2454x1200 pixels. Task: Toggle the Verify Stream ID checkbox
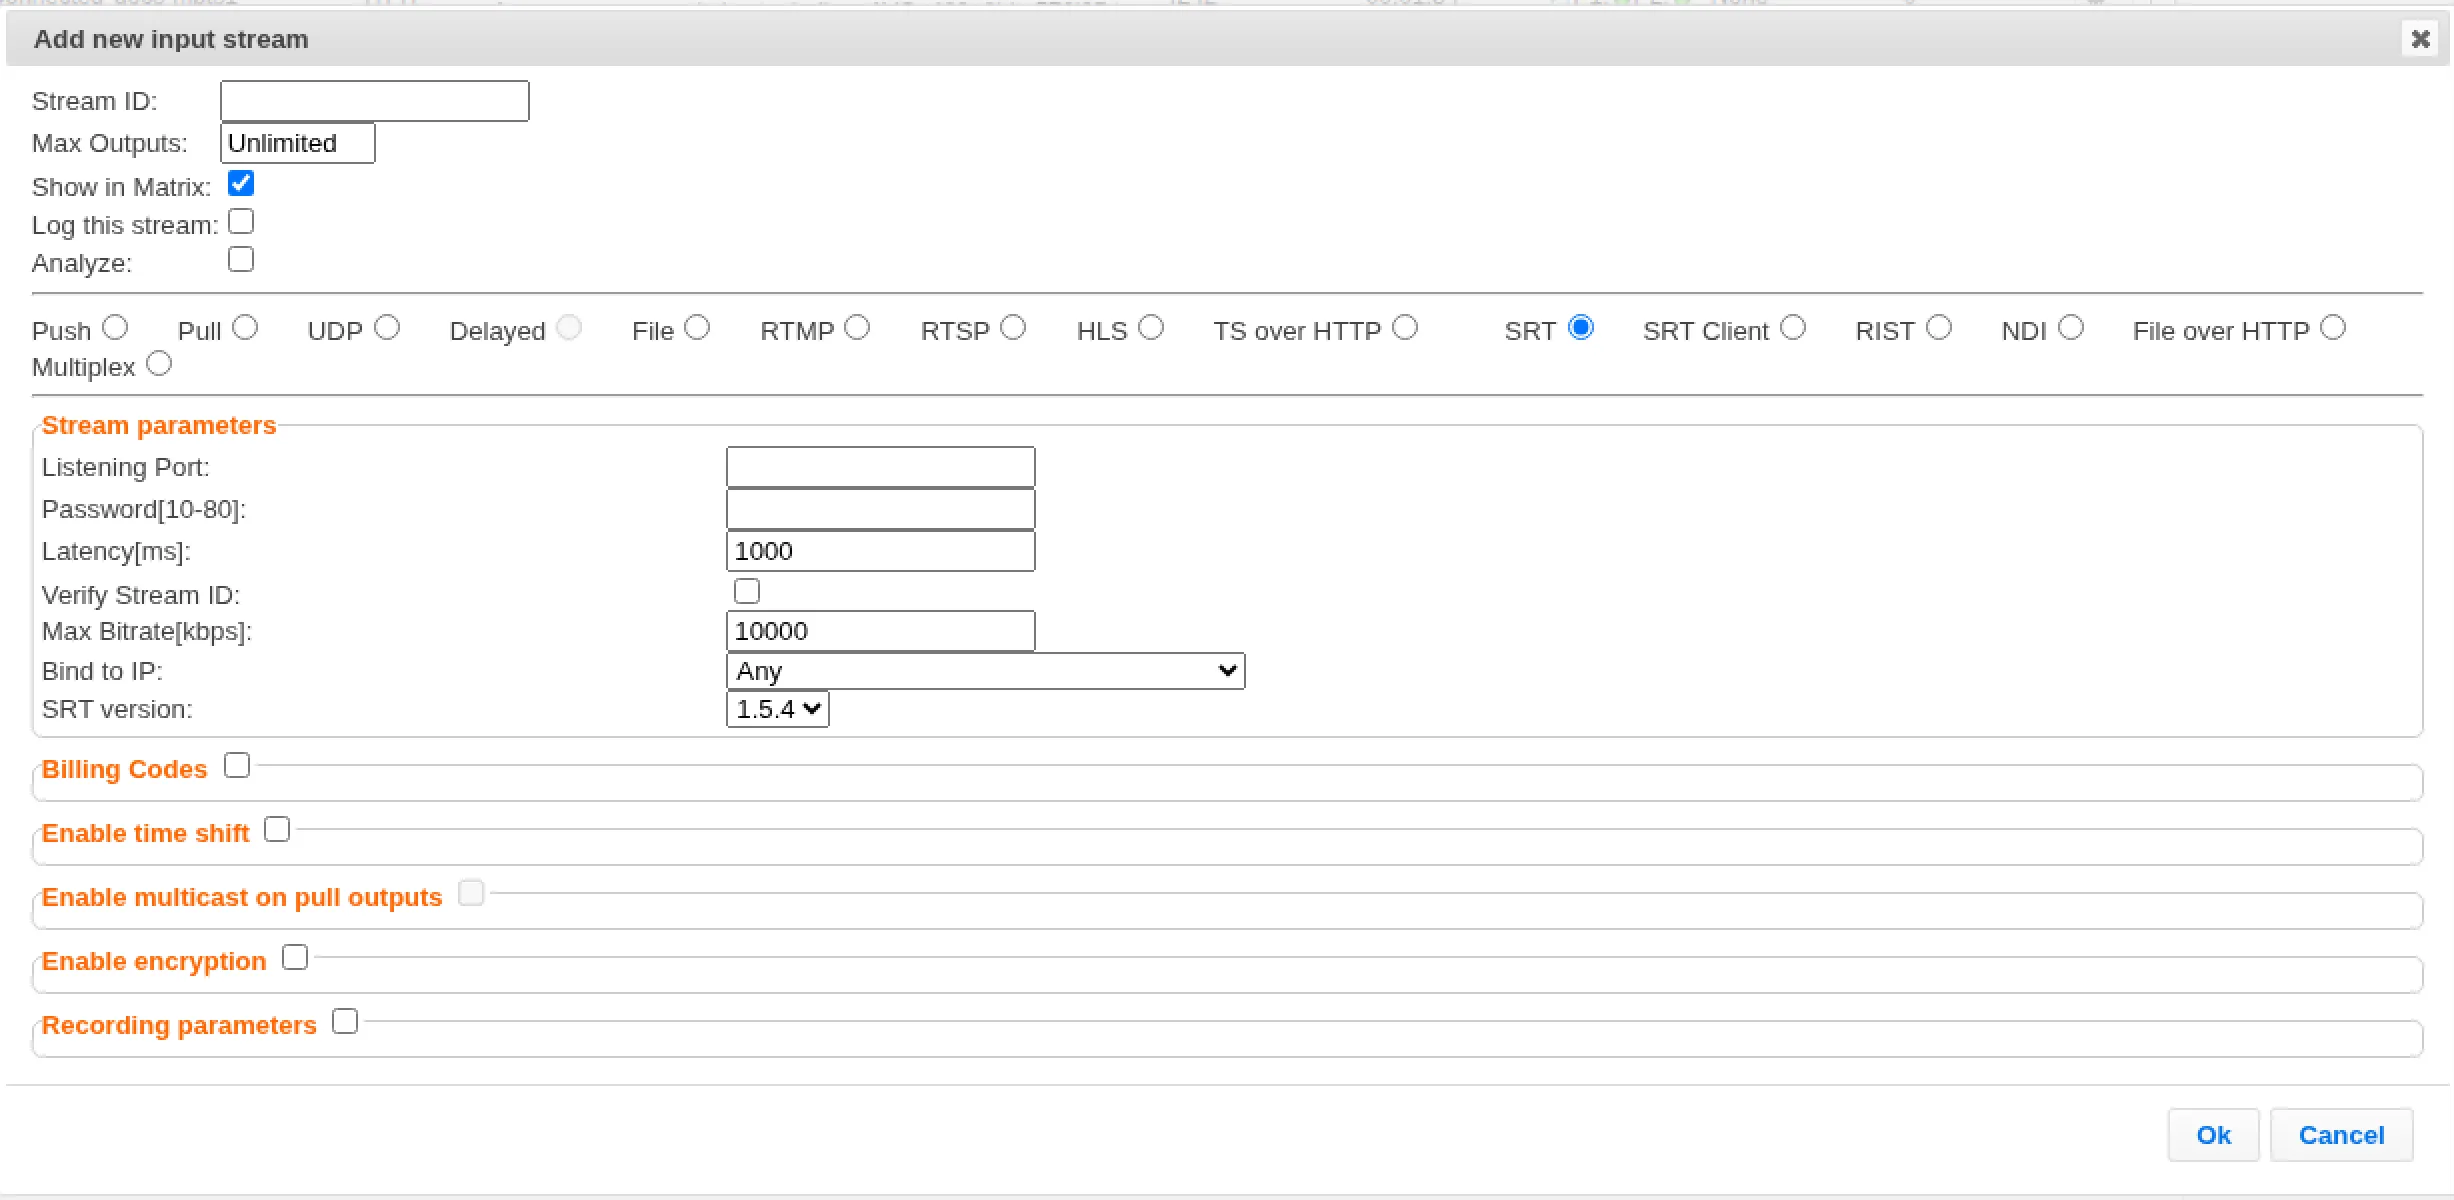click(x=747, y=591)
